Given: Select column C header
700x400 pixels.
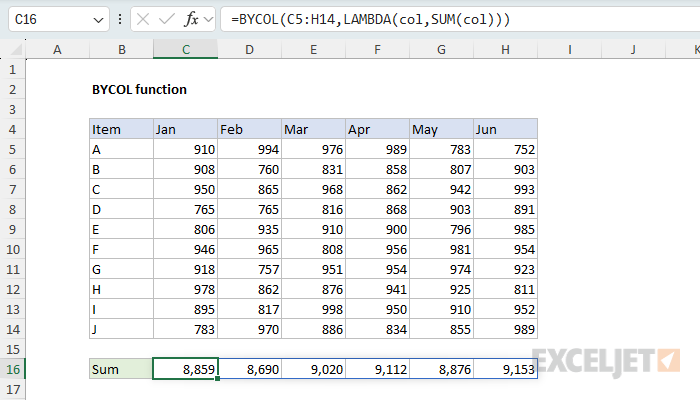Looking at the screenshot, I should click(x=186, y=50).
